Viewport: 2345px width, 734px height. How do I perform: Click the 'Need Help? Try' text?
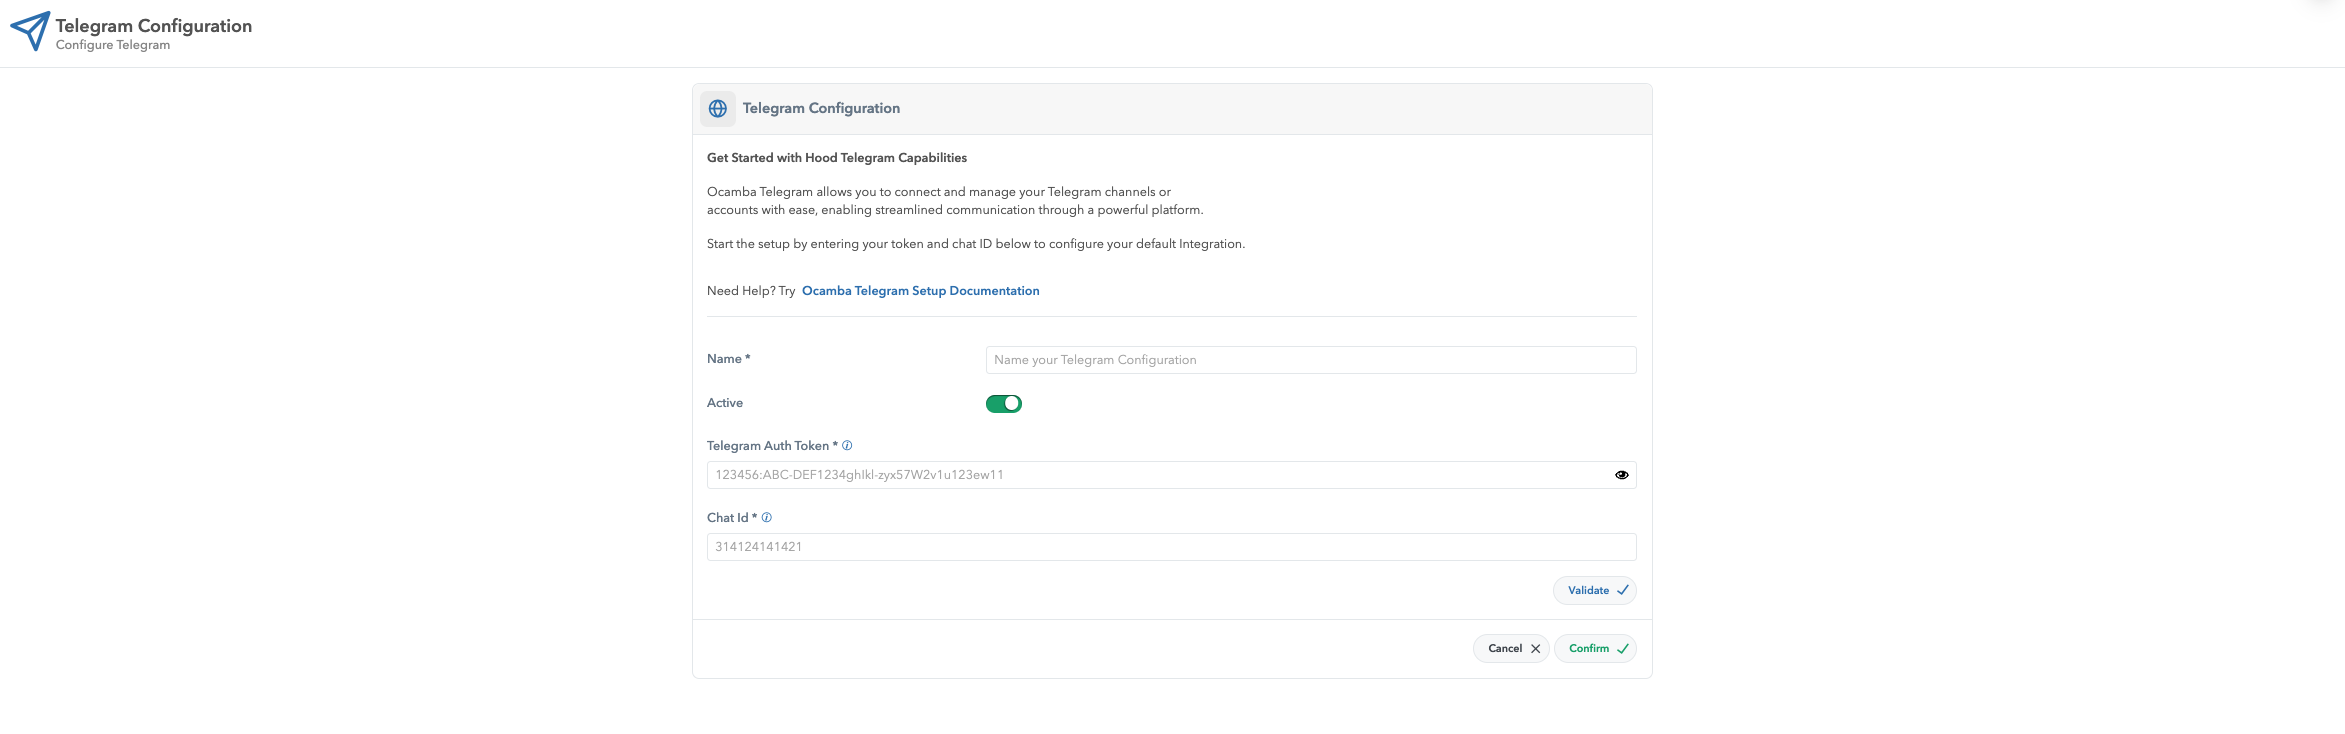751,291
